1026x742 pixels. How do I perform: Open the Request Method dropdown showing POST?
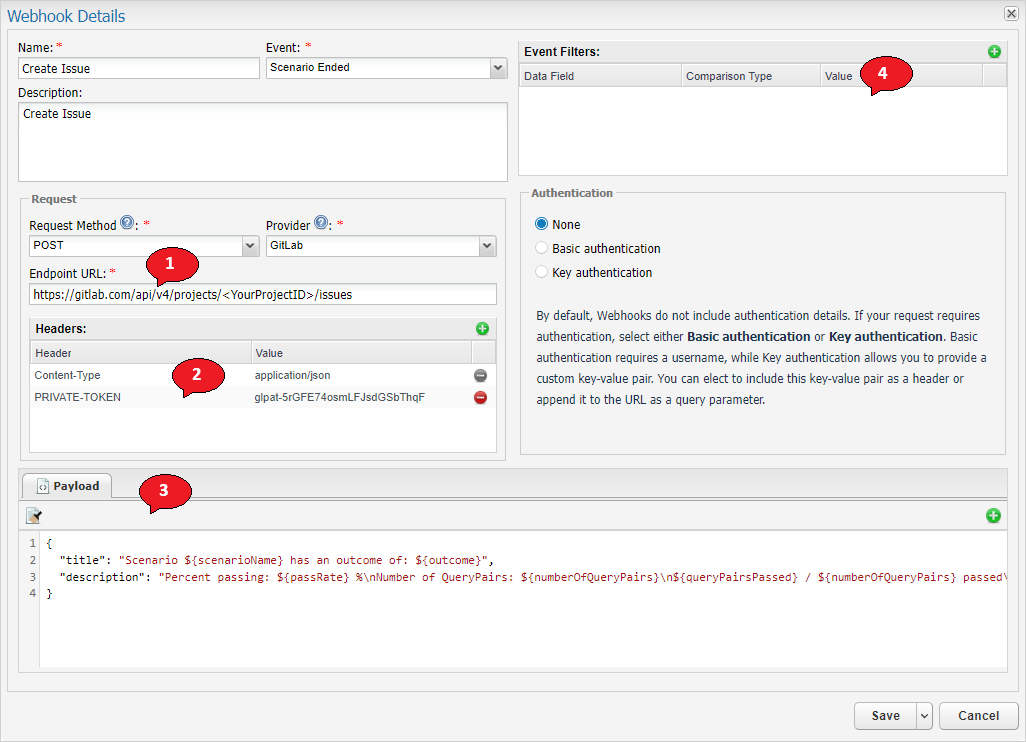250,245
